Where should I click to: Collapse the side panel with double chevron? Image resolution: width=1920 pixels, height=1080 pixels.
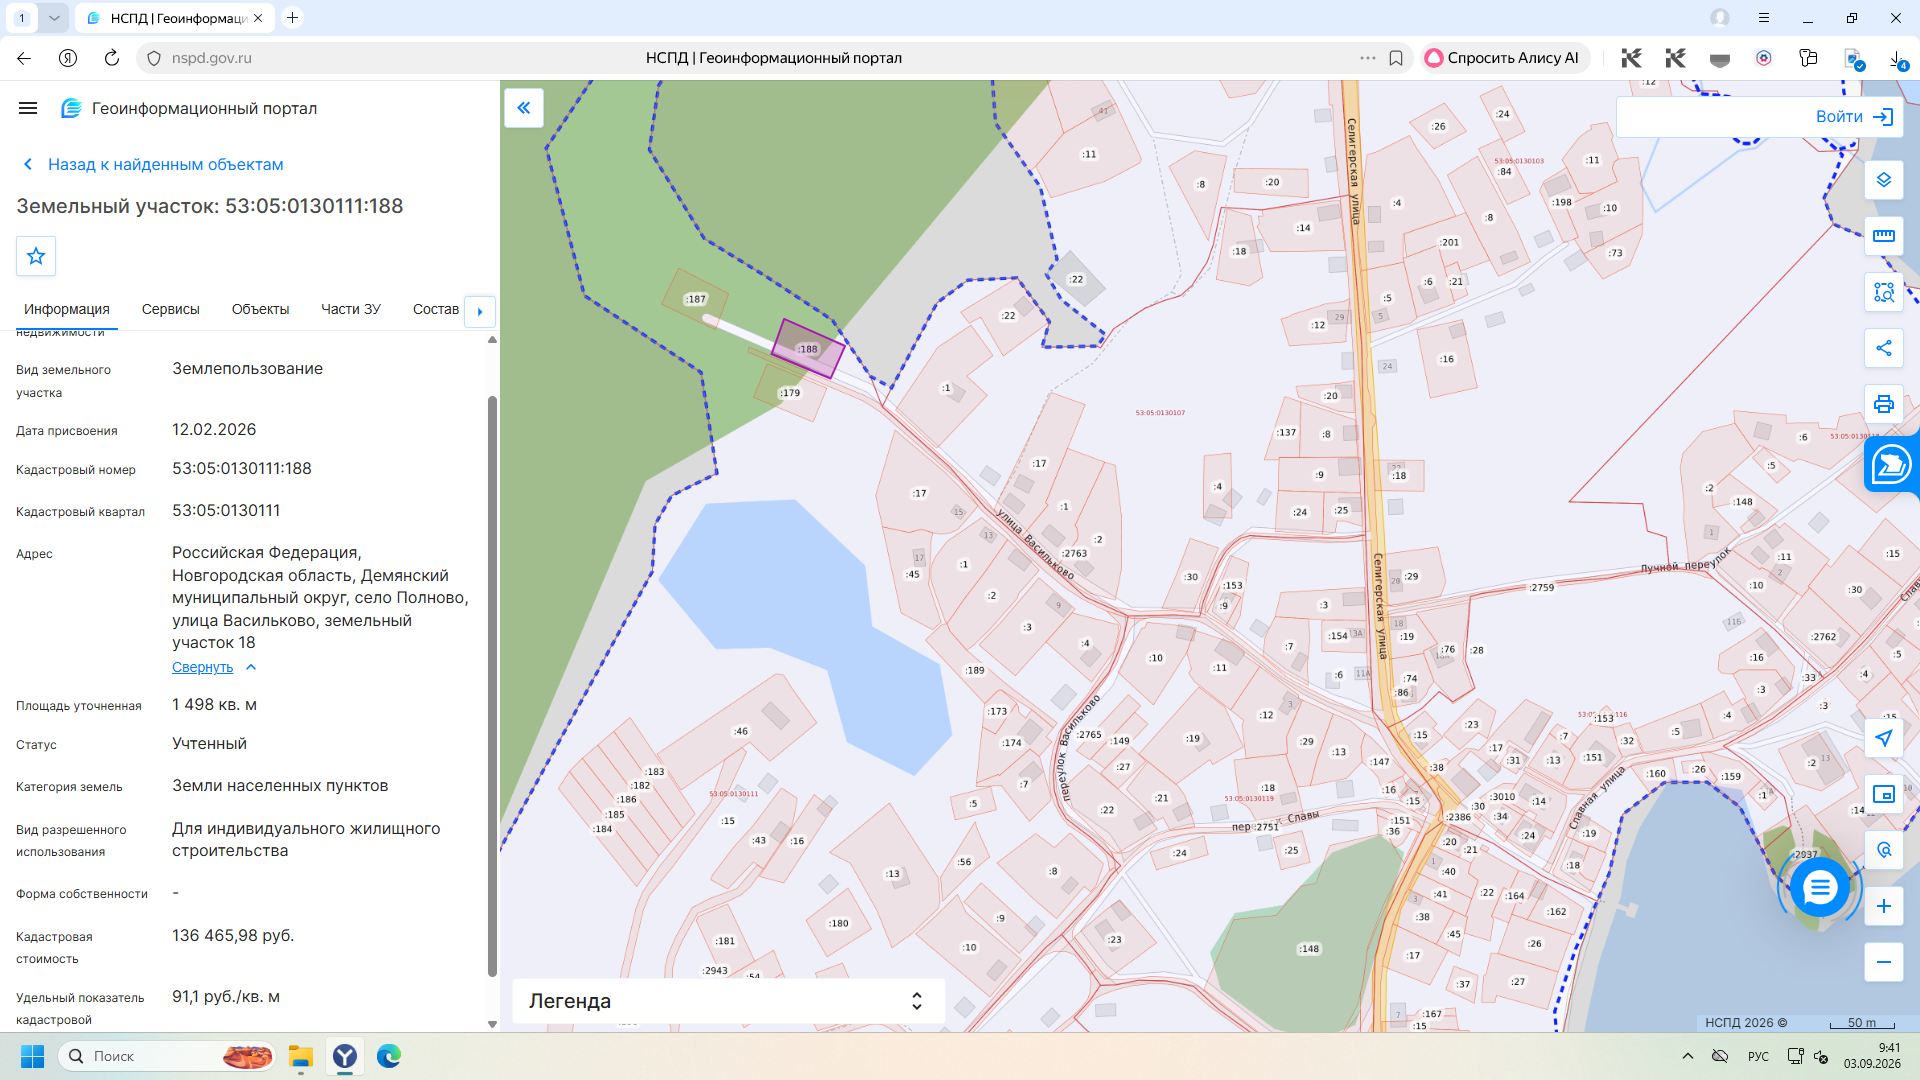pyautogui.click(x=524, y=108)
